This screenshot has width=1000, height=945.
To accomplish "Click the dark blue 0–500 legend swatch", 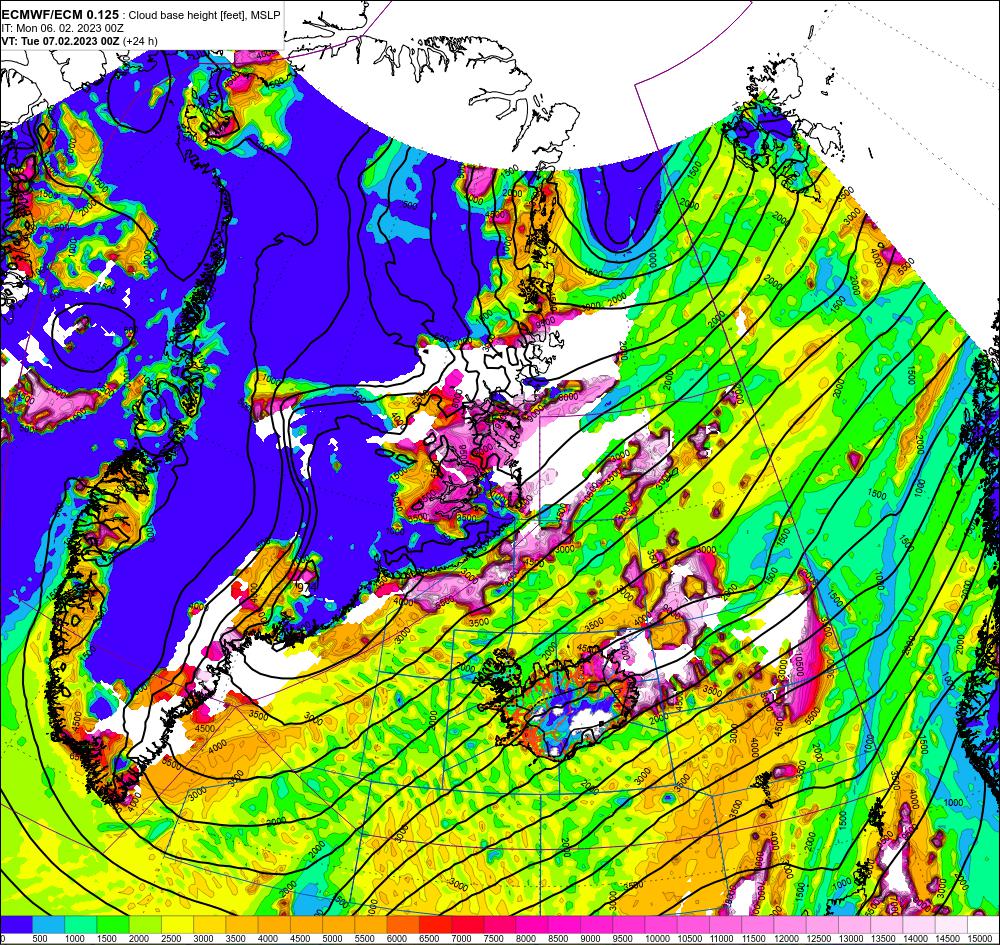I will click(16, 925).
